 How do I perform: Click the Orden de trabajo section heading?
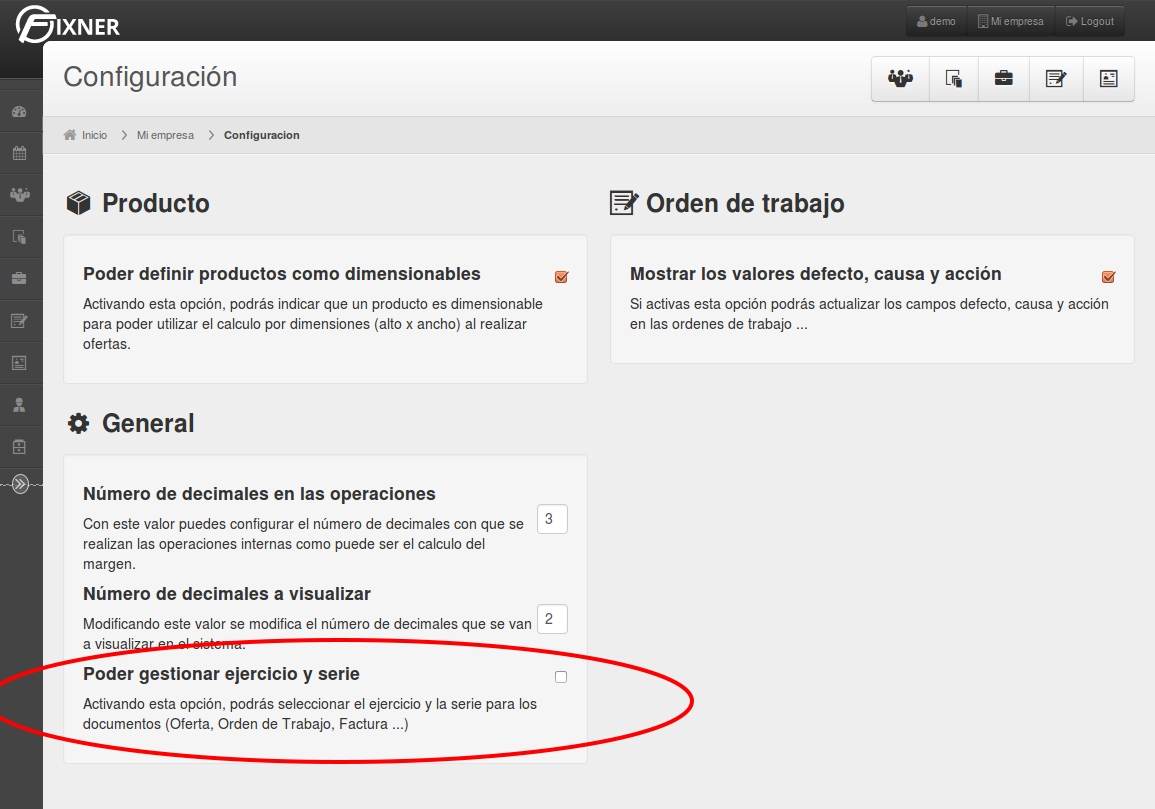(x=745, y=203)
